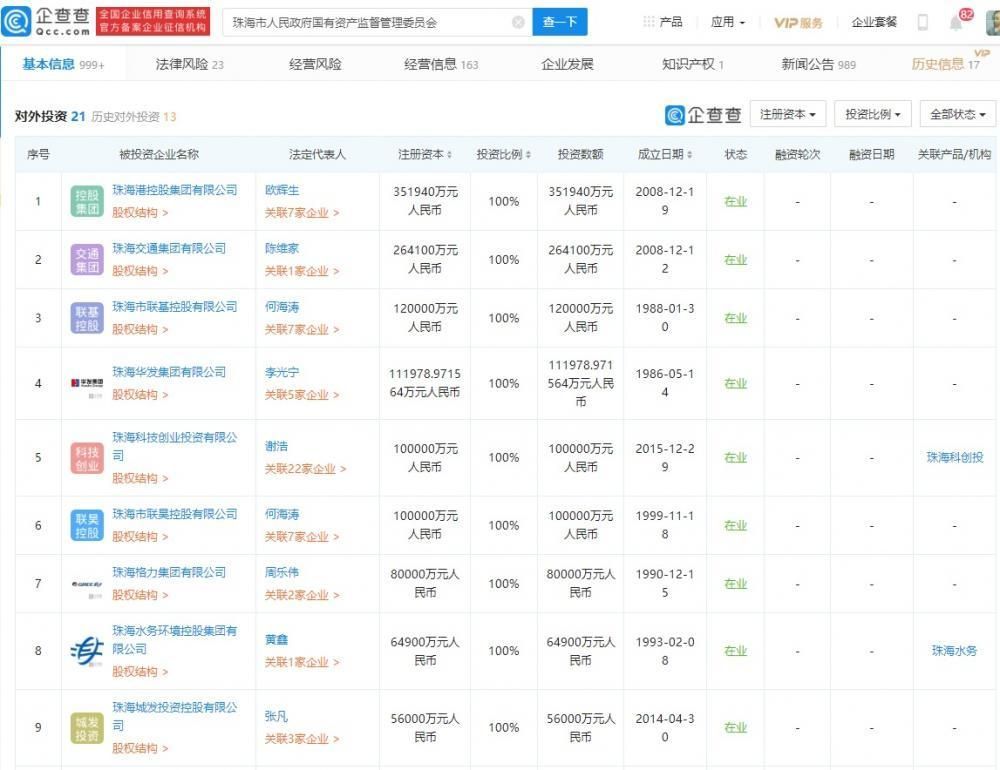
Task: Open 珠海市联基控股 company logo
Action: (87, 318)
